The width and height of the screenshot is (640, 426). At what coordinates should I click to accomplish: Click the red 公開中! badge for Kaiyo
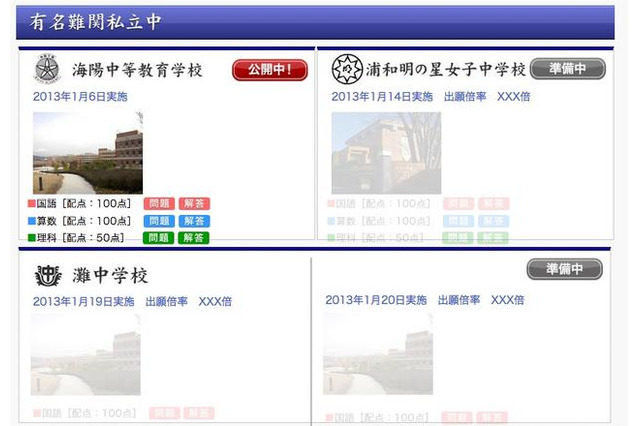point(270,70)
